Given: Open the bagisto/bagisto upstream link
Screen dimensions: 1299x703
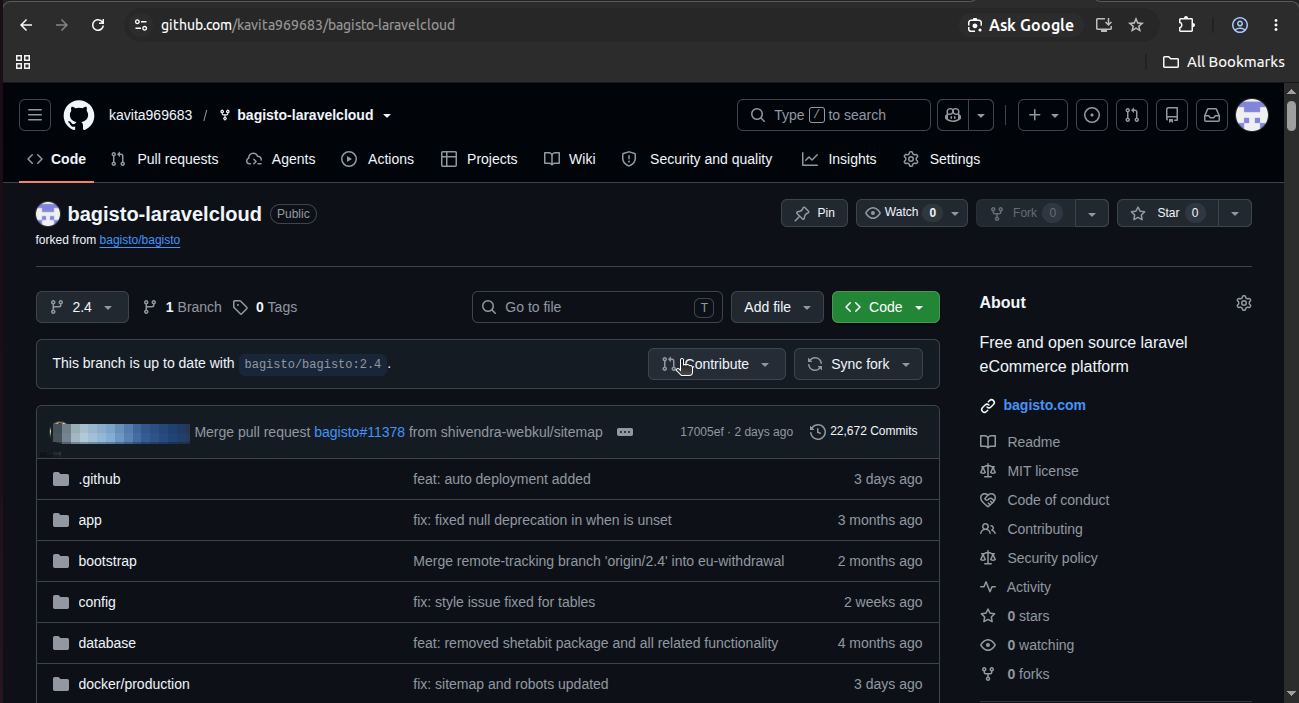Looking at the screenshot, I should pyautogui.click(x=140, y=240).
